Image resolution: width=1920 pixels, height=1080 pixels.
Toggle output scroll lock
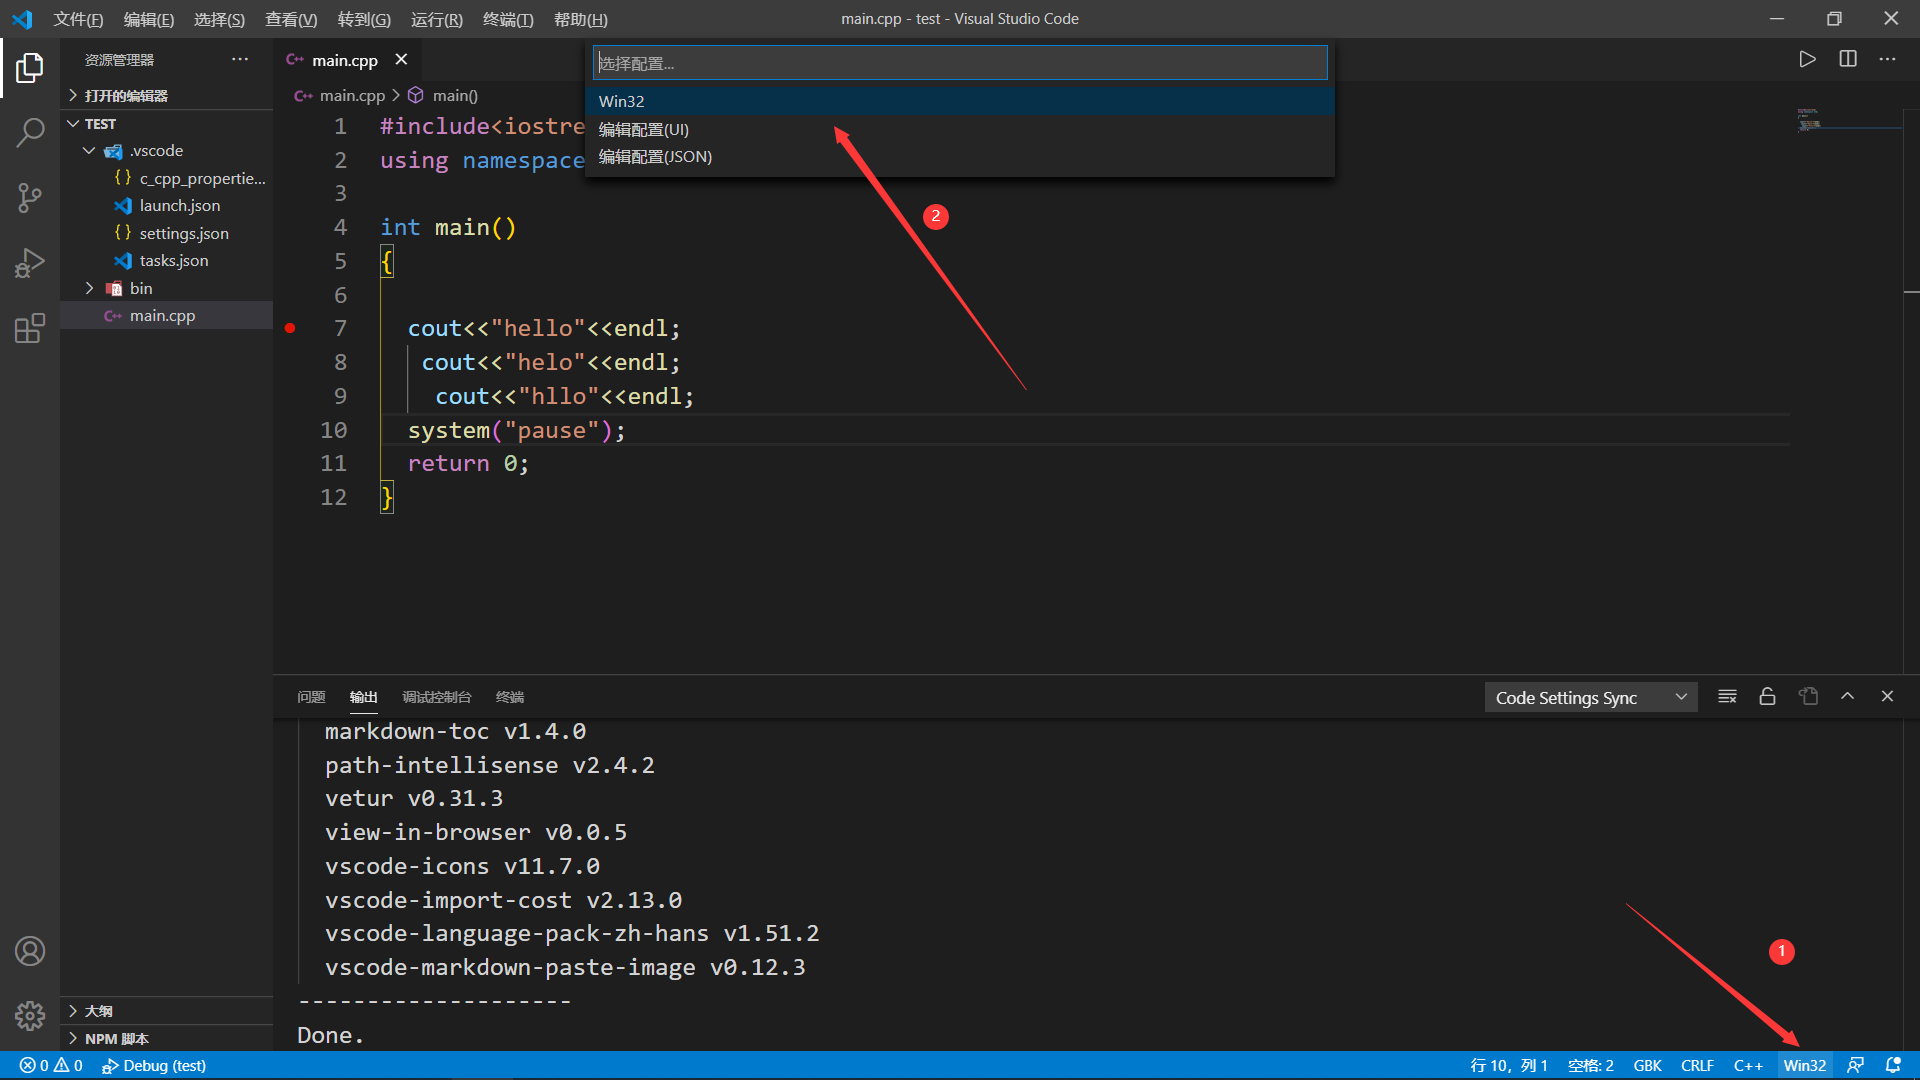(x=1767, y=697)
